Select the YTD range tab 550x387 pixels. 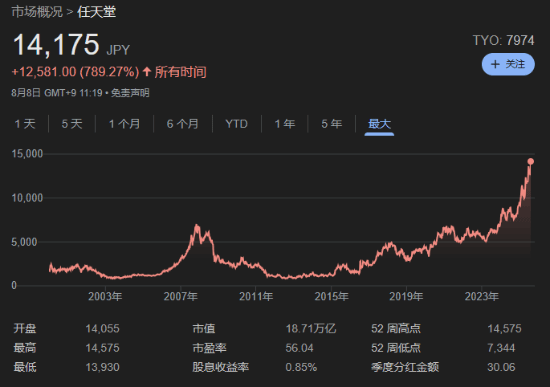(x=236, y=124)
